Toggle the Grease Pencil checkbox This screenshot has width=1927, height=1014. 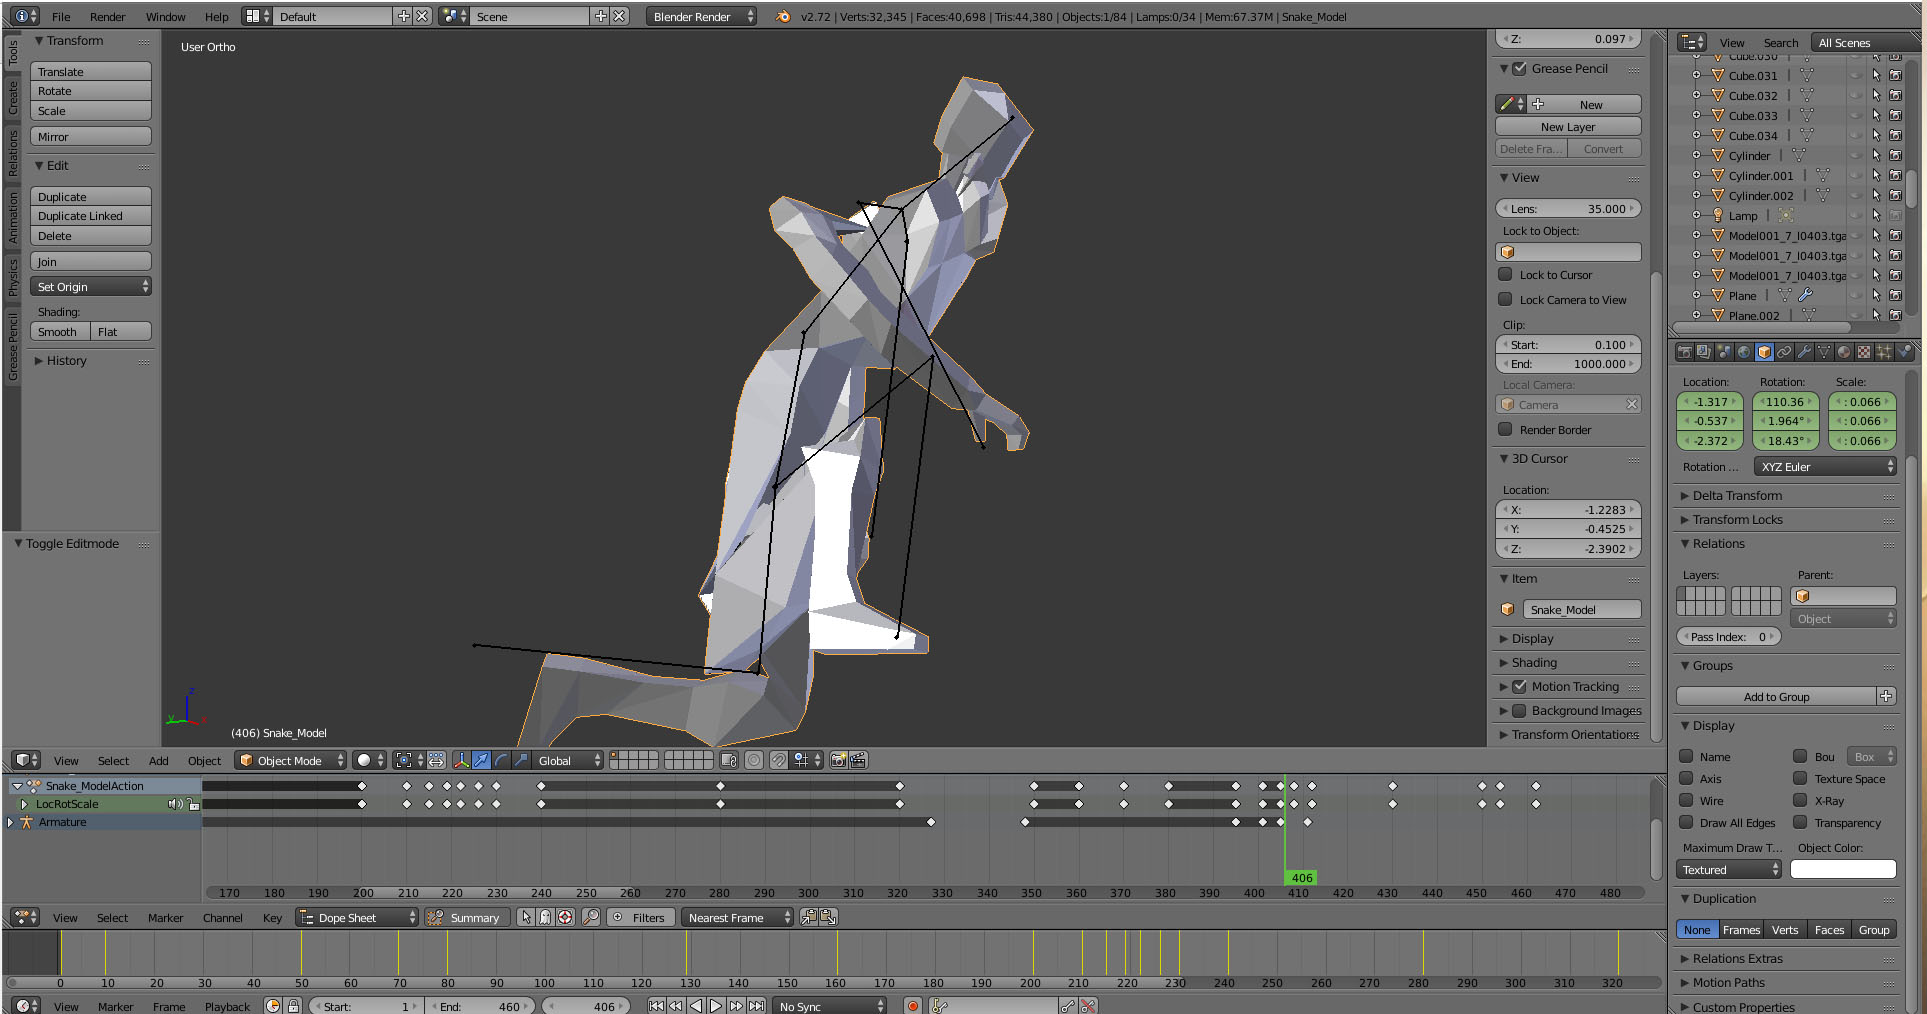coord(1519,68)
